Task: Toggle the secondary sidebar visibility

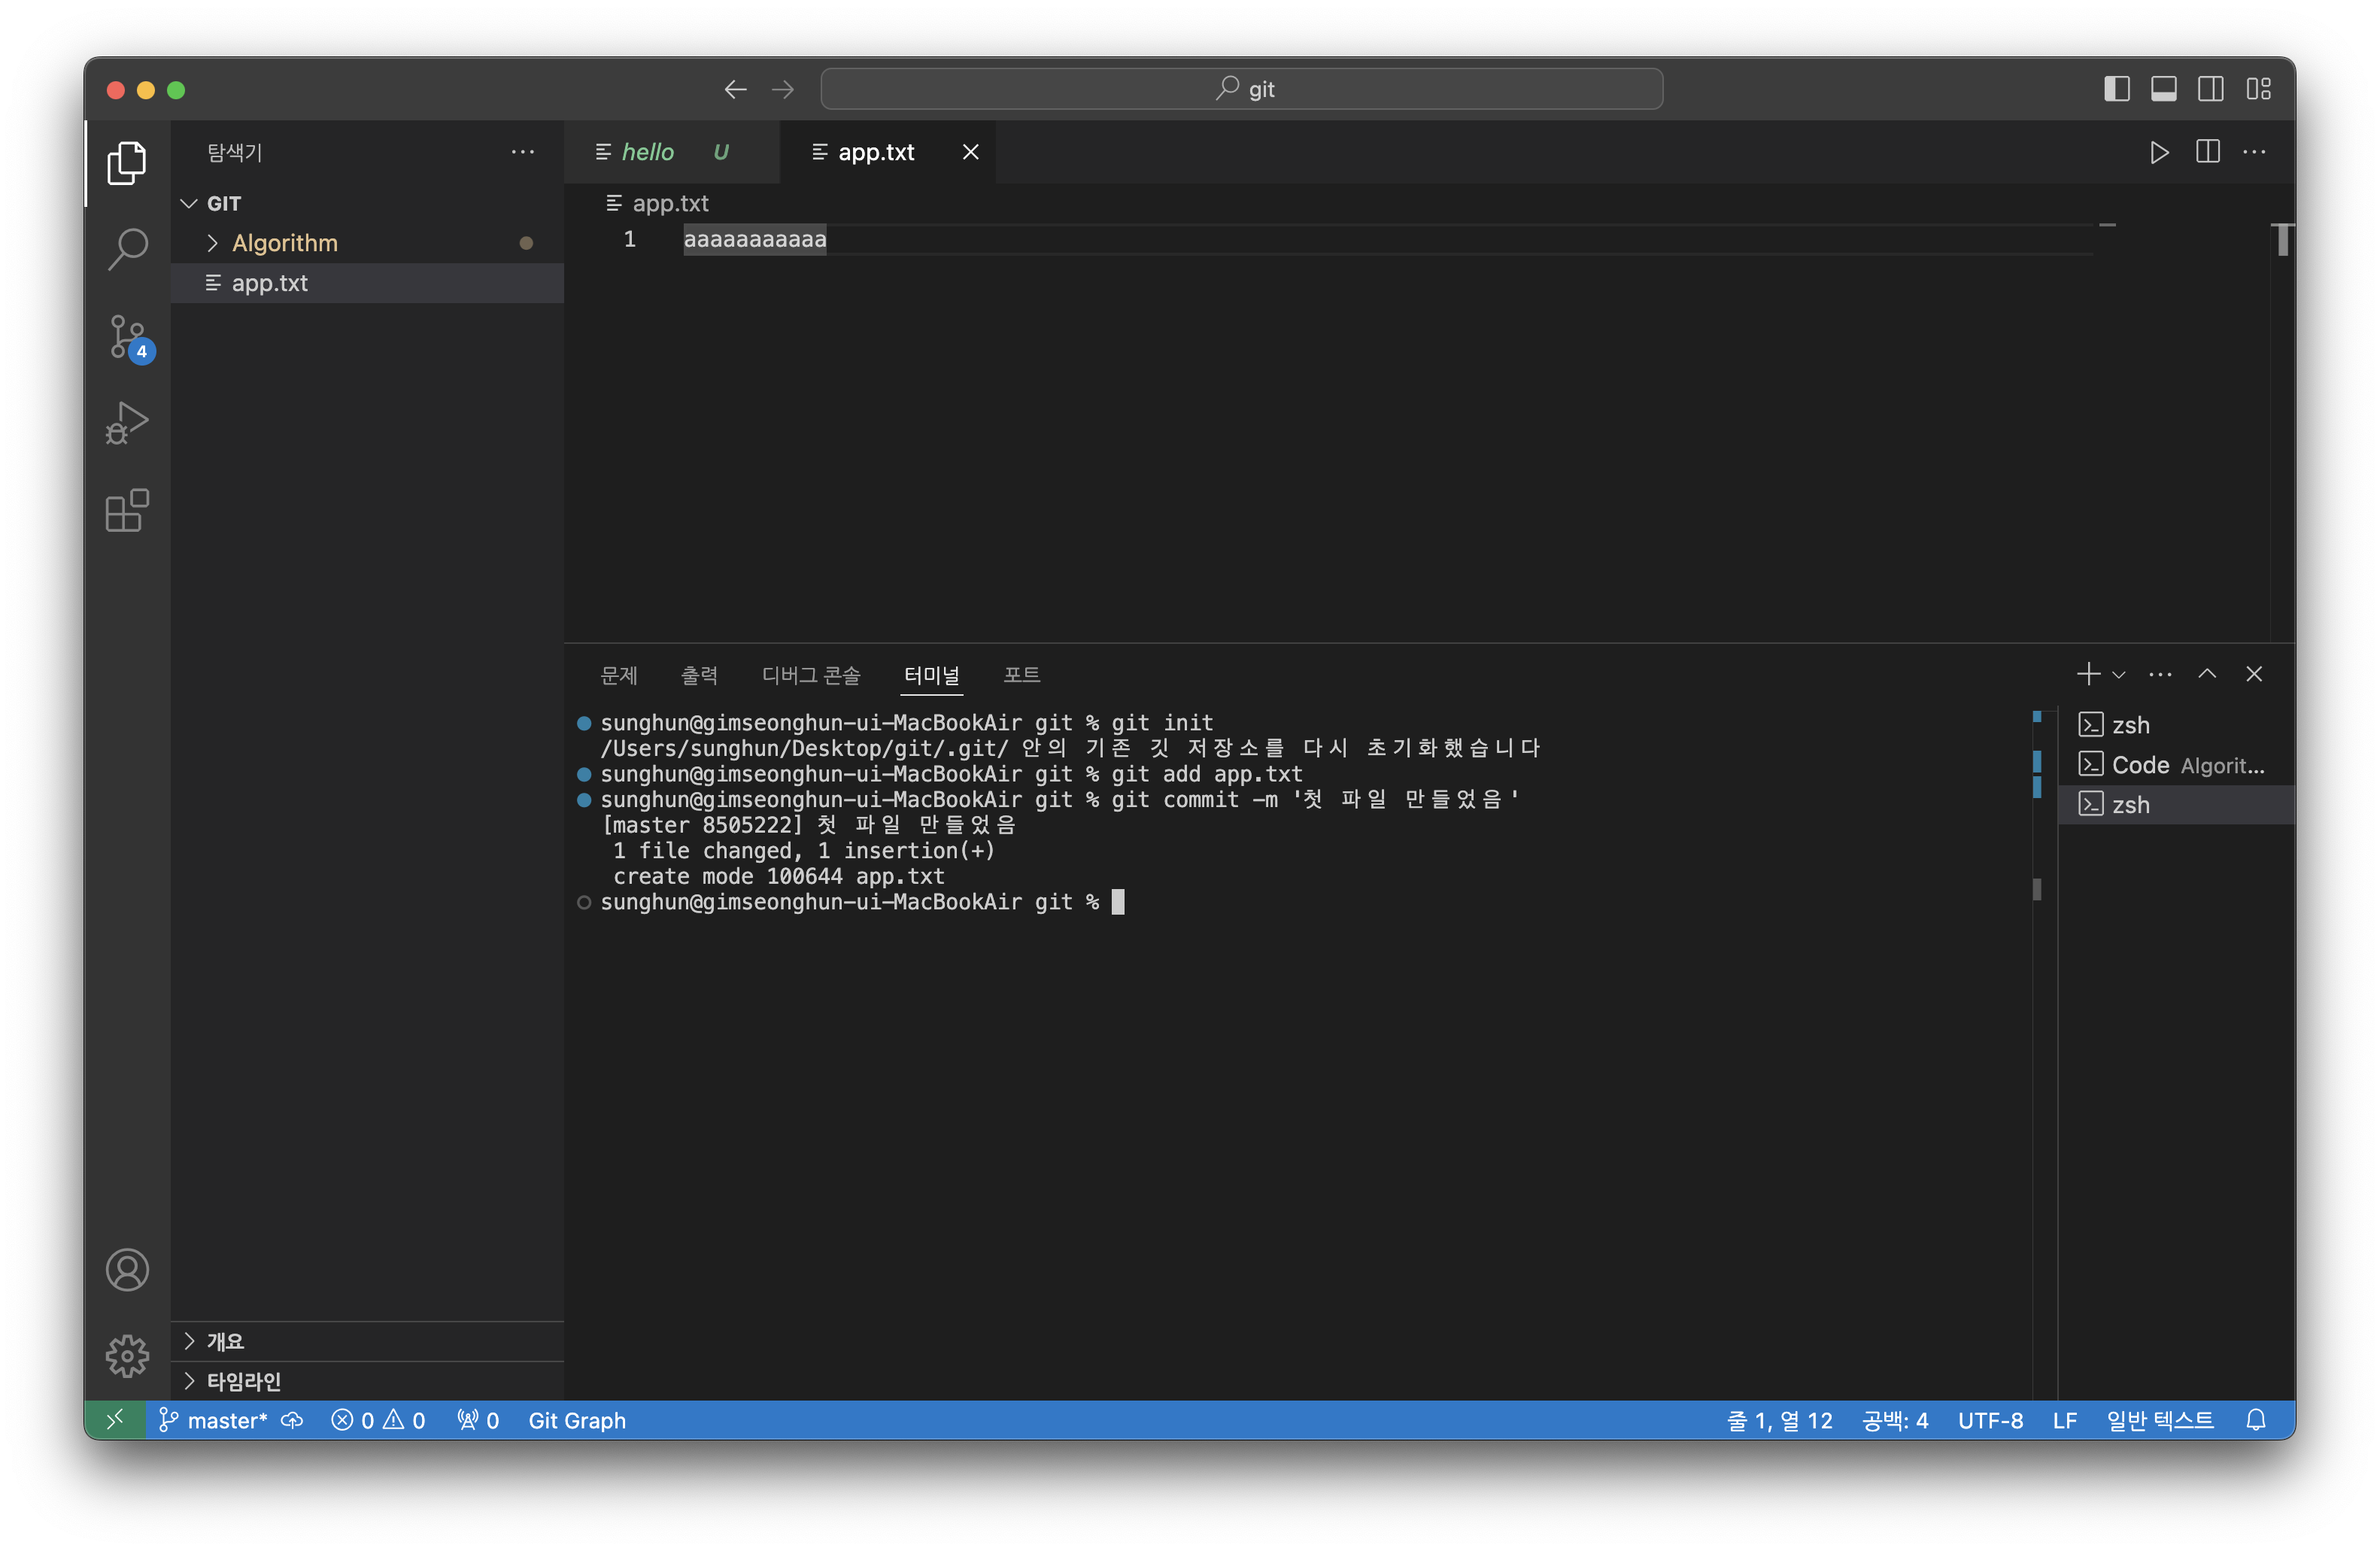Action: [2210, 89]
